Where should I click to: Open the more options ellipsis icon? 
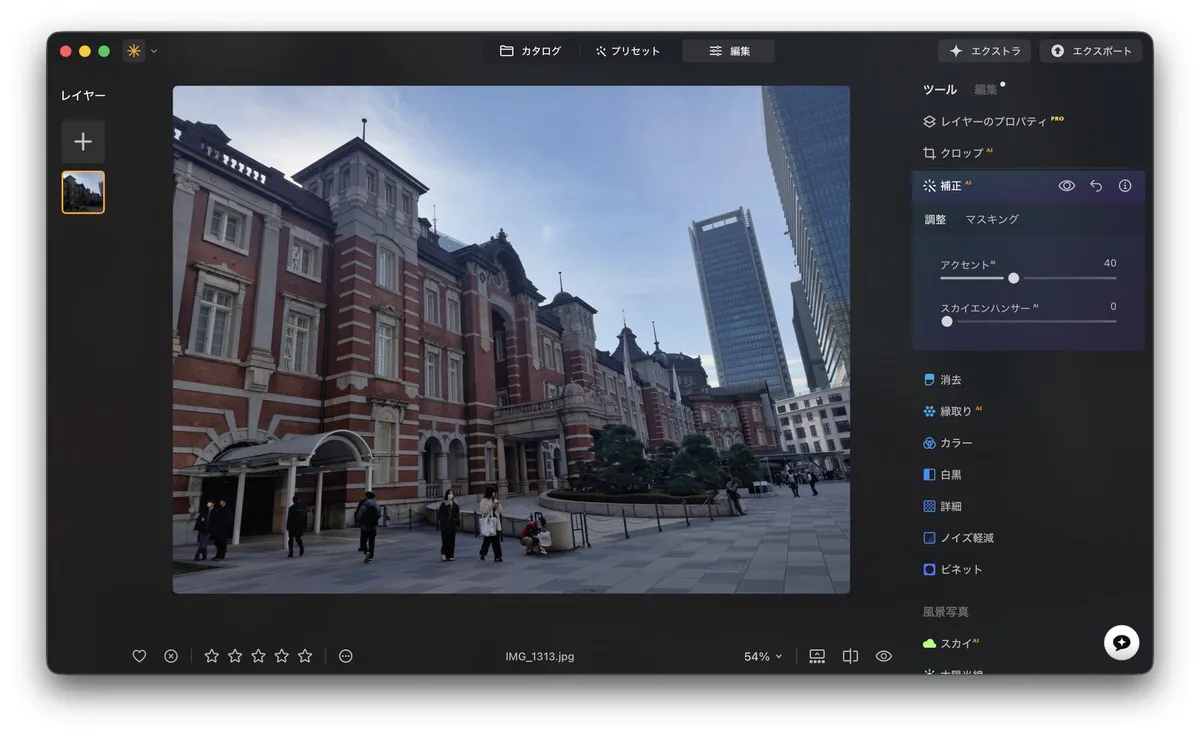coord(346,656)
